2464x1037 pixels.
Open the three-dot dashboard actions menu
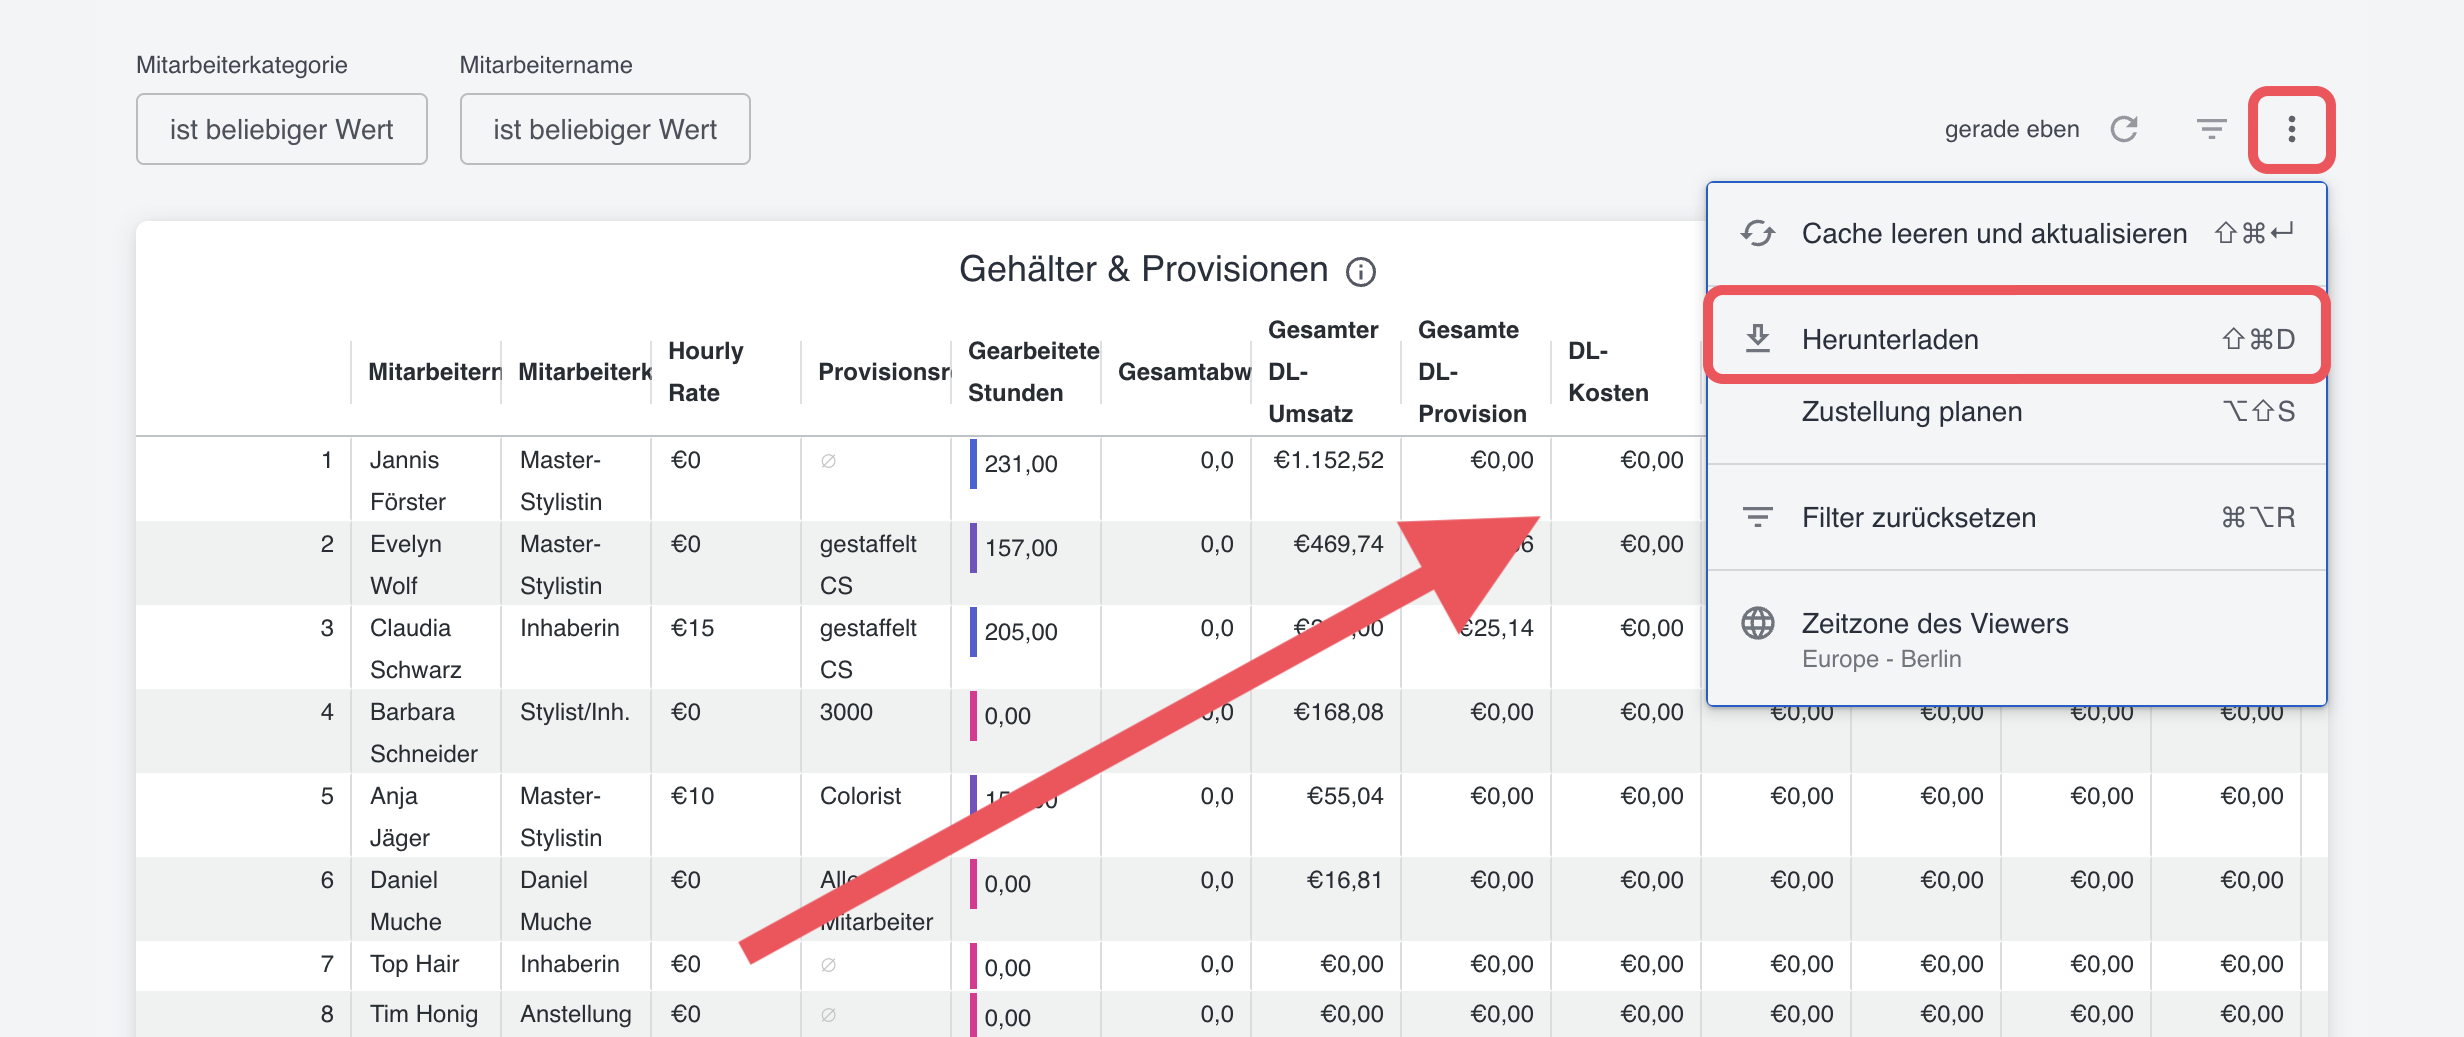pos(2291,129)
